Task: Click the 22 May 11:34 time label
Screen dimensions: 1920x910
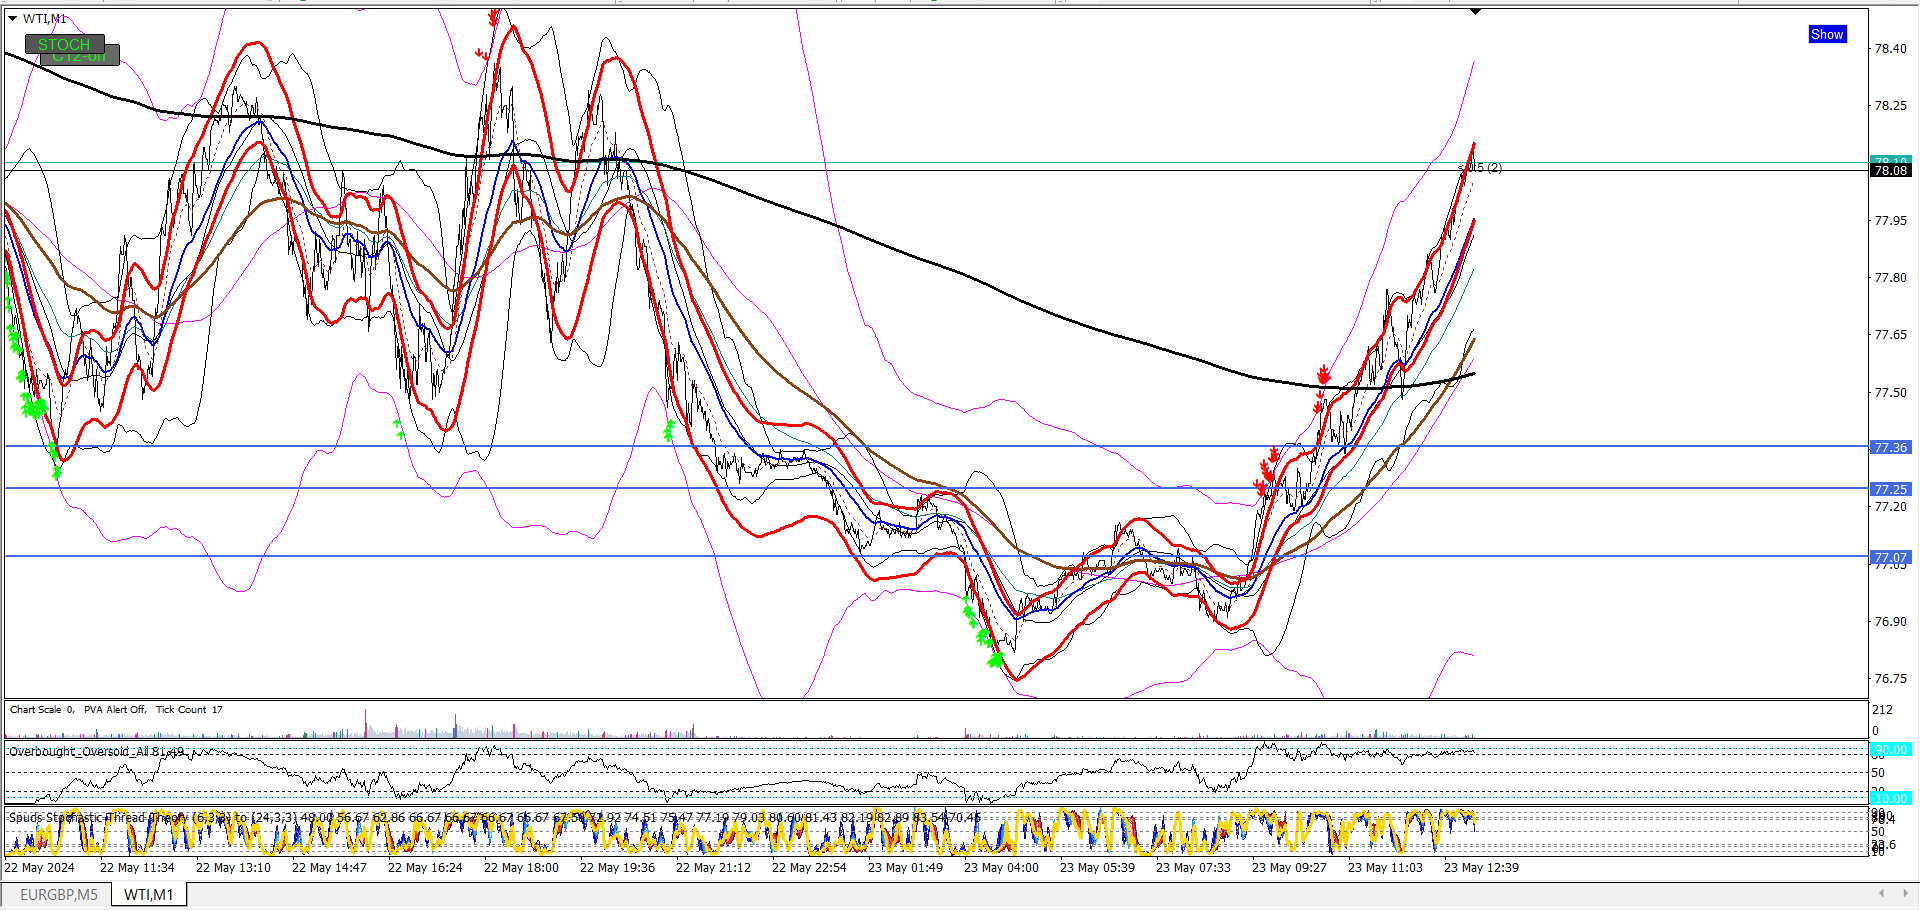Action: click(137, 867)
